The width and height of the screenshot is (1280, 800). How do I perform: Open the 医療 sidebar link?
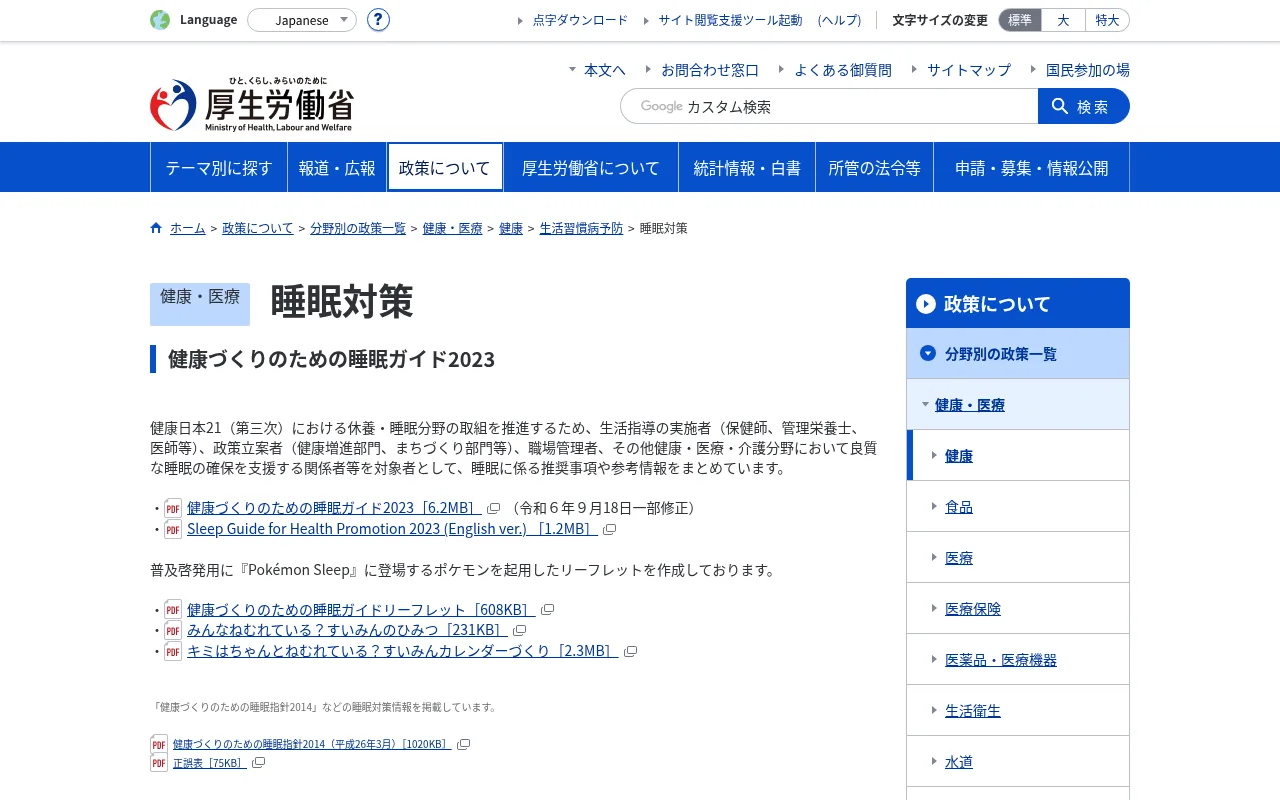click(x=959, y=557)
